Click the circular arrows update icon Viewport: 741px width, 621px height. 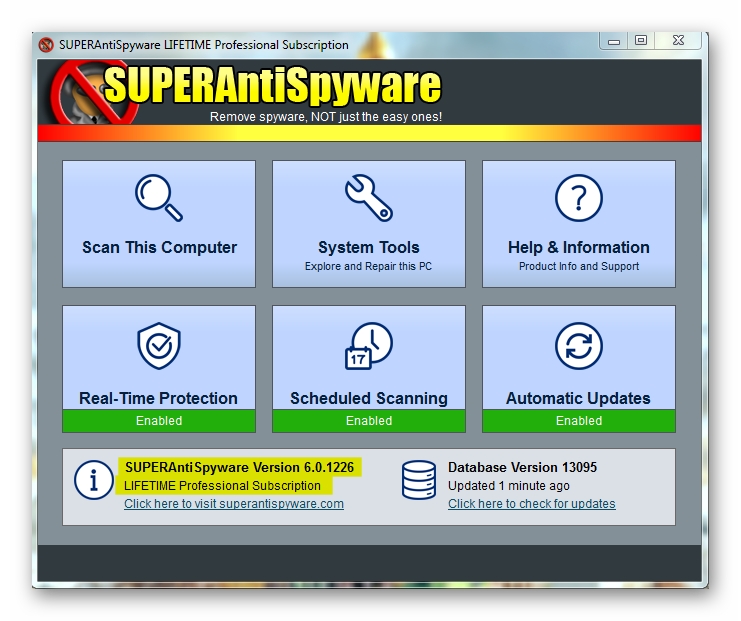pyautogui.click(x=578, y=346)
